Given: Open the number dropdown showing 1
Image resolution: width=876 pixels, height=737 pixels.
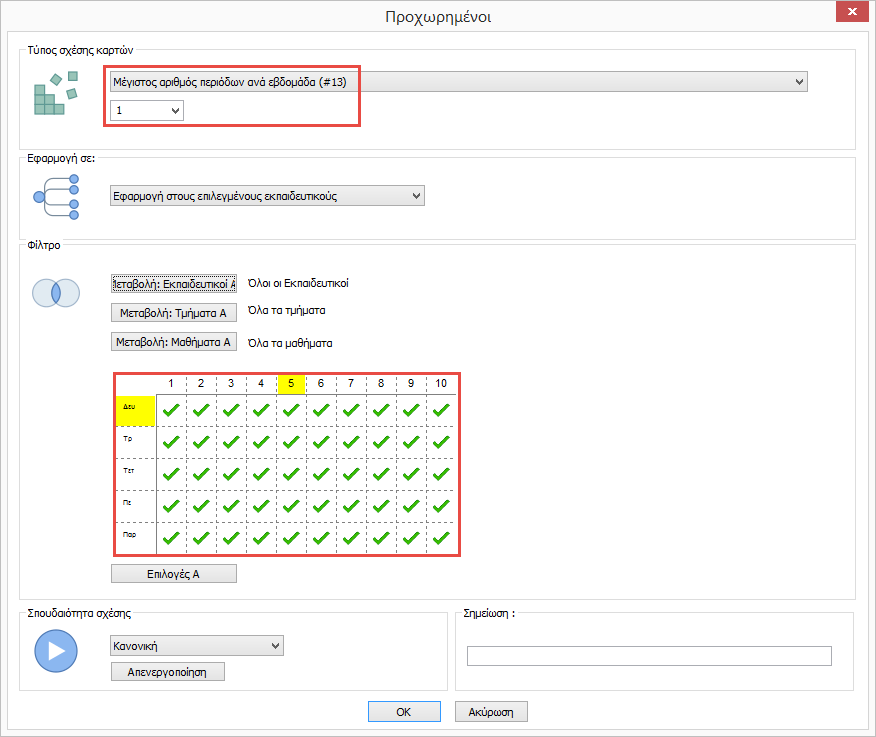Looking at the screenshot, I should [x=147, y=111].
